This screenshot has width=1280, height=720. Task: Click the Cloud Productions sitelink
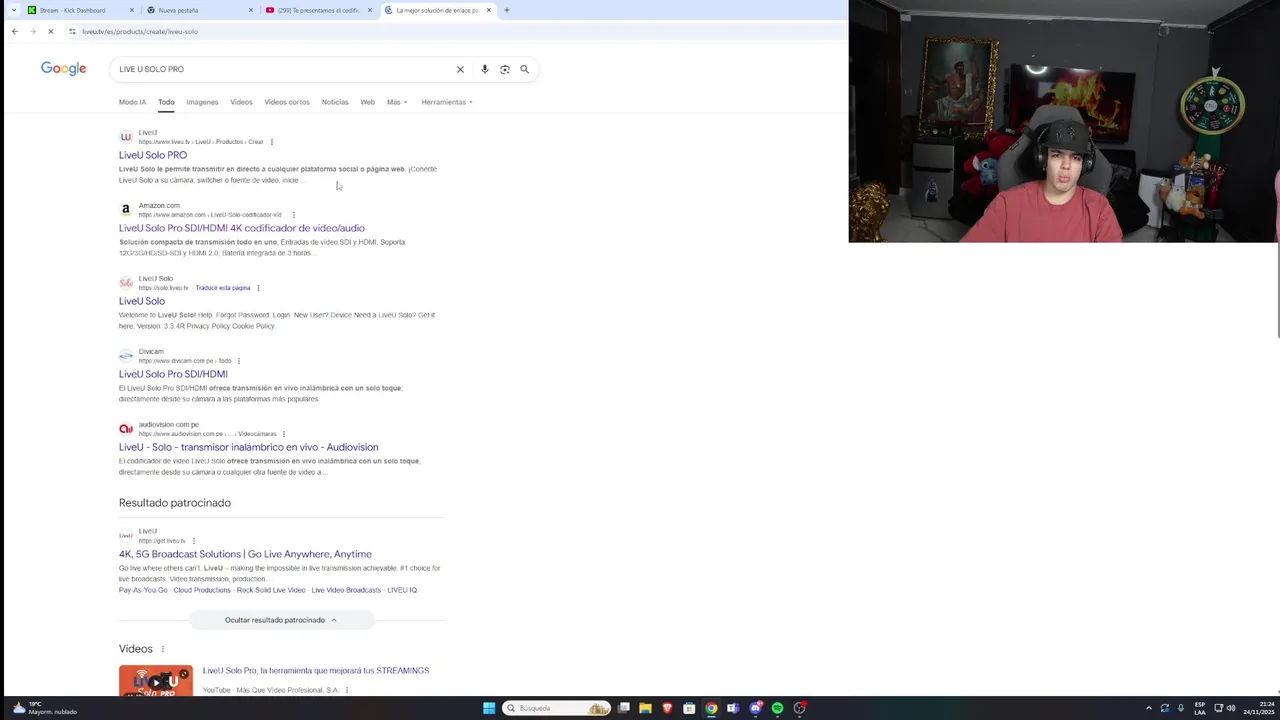(202, 590)
